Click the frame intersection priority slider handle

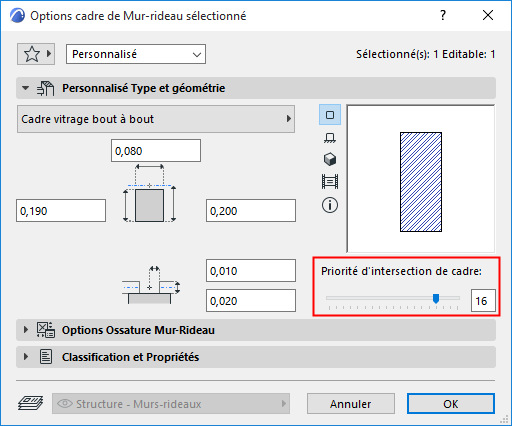tap(436, 298)
